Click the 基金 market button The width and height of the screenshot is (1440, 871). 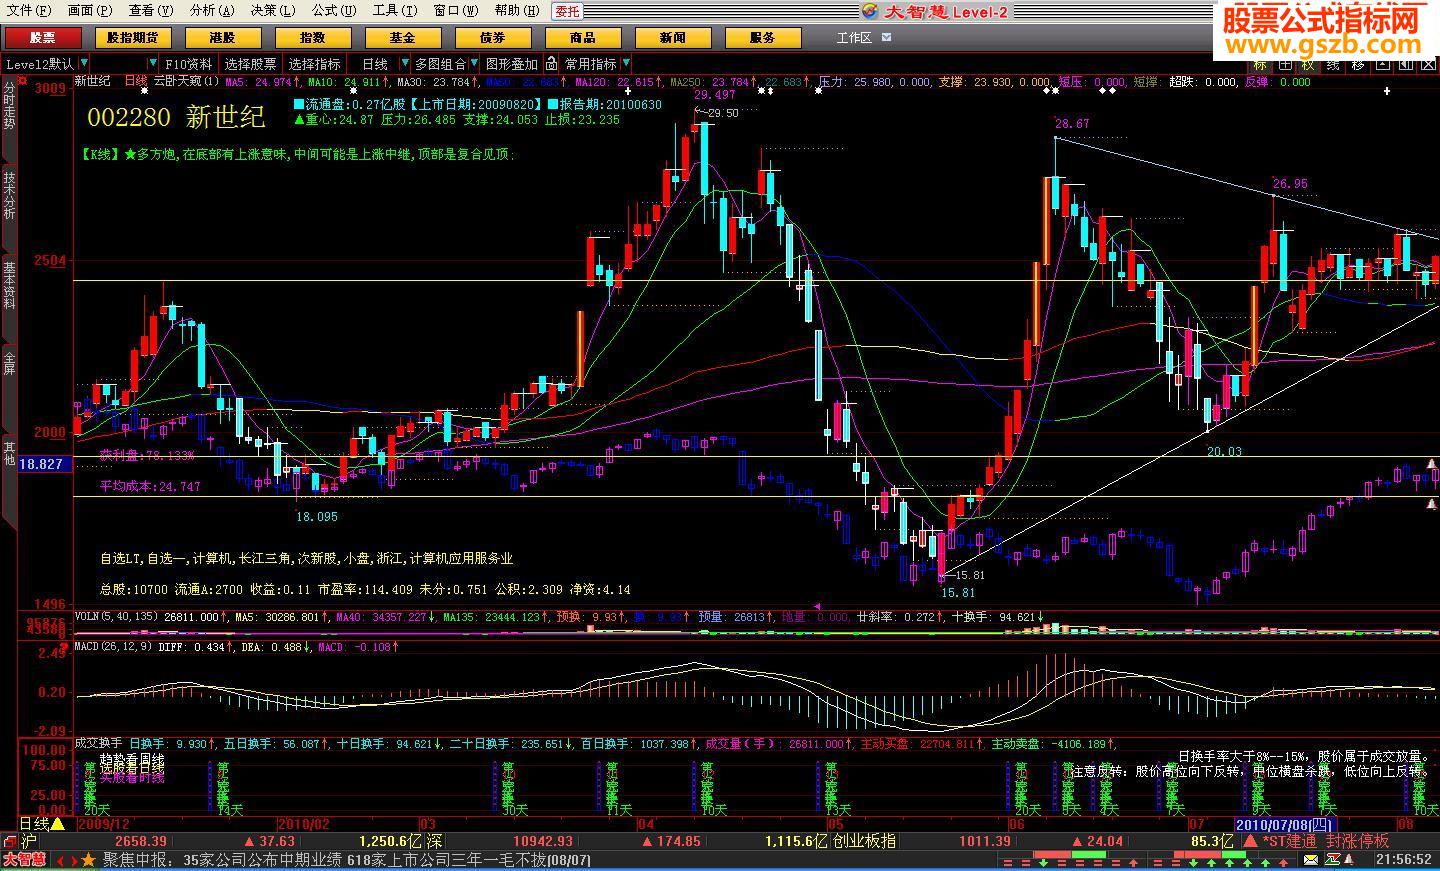point(403,38)
